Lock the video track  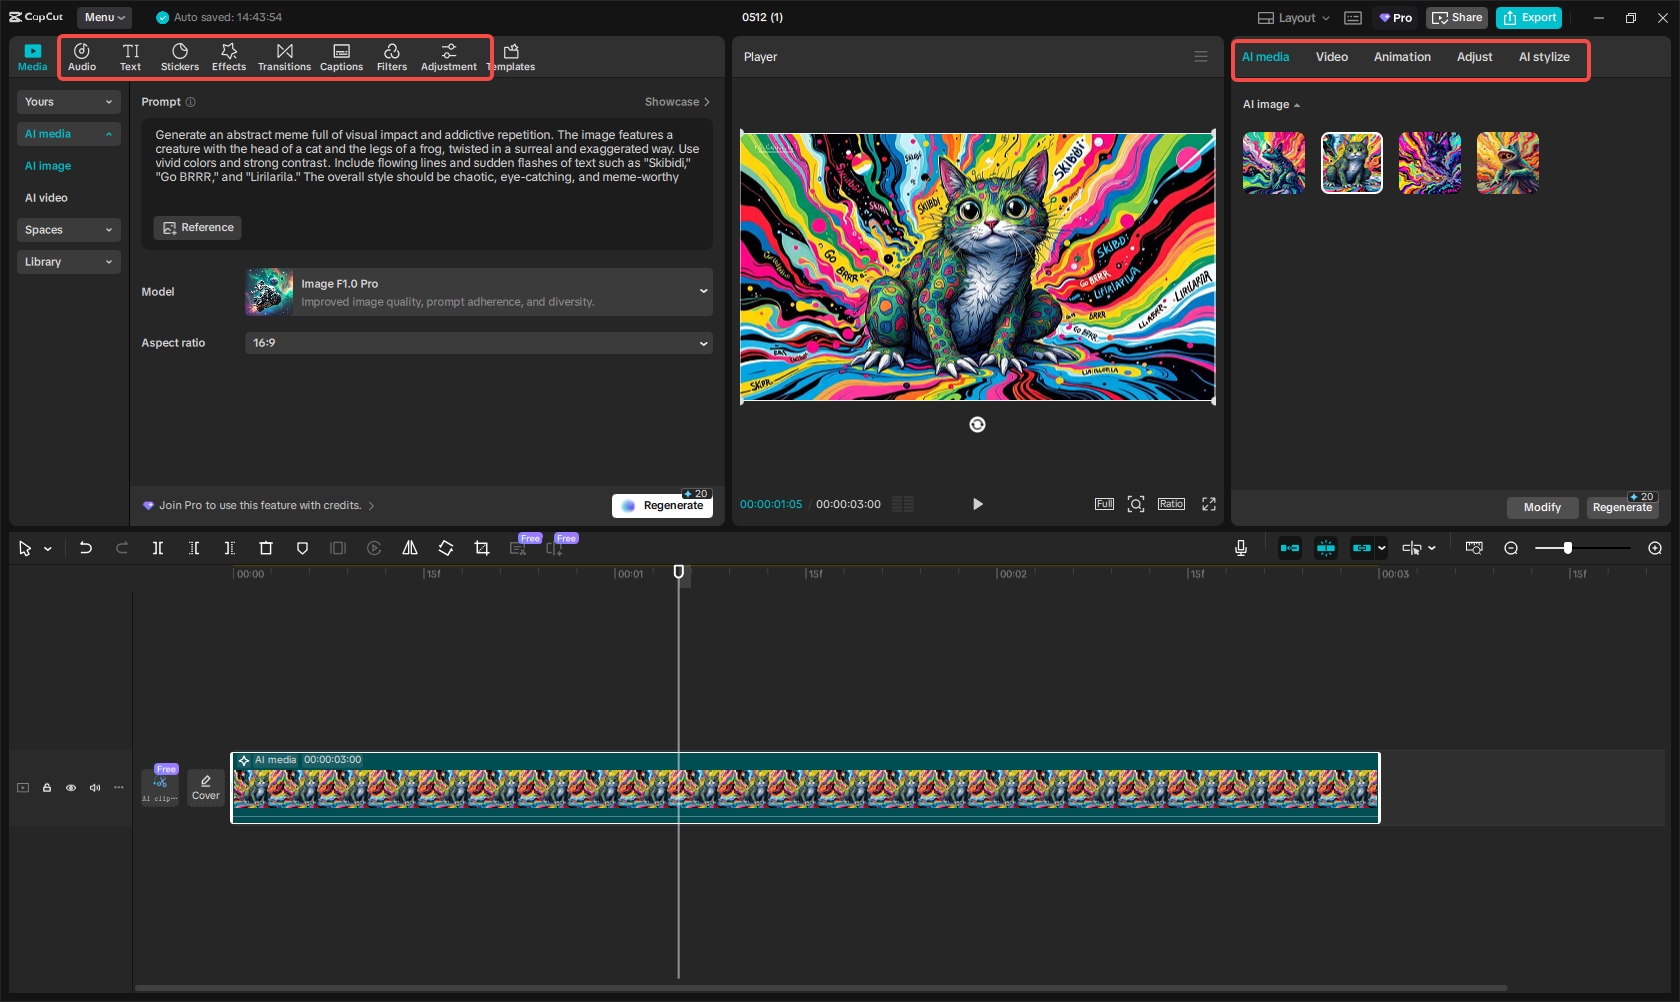(47, 788)
